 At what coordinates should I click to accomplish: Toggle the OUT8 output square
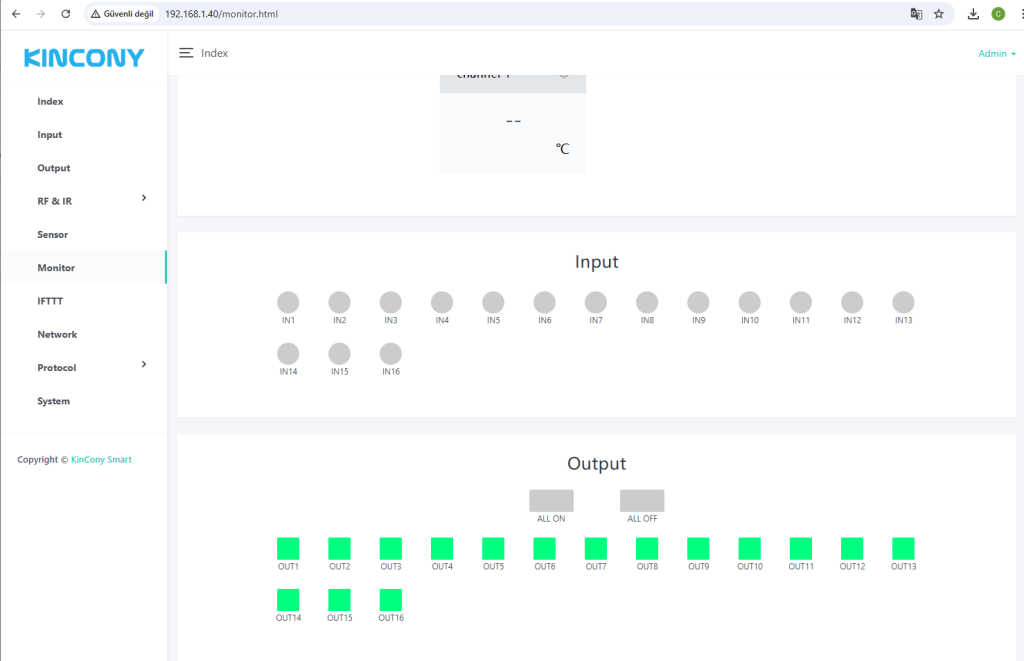(x=647, y=548)
